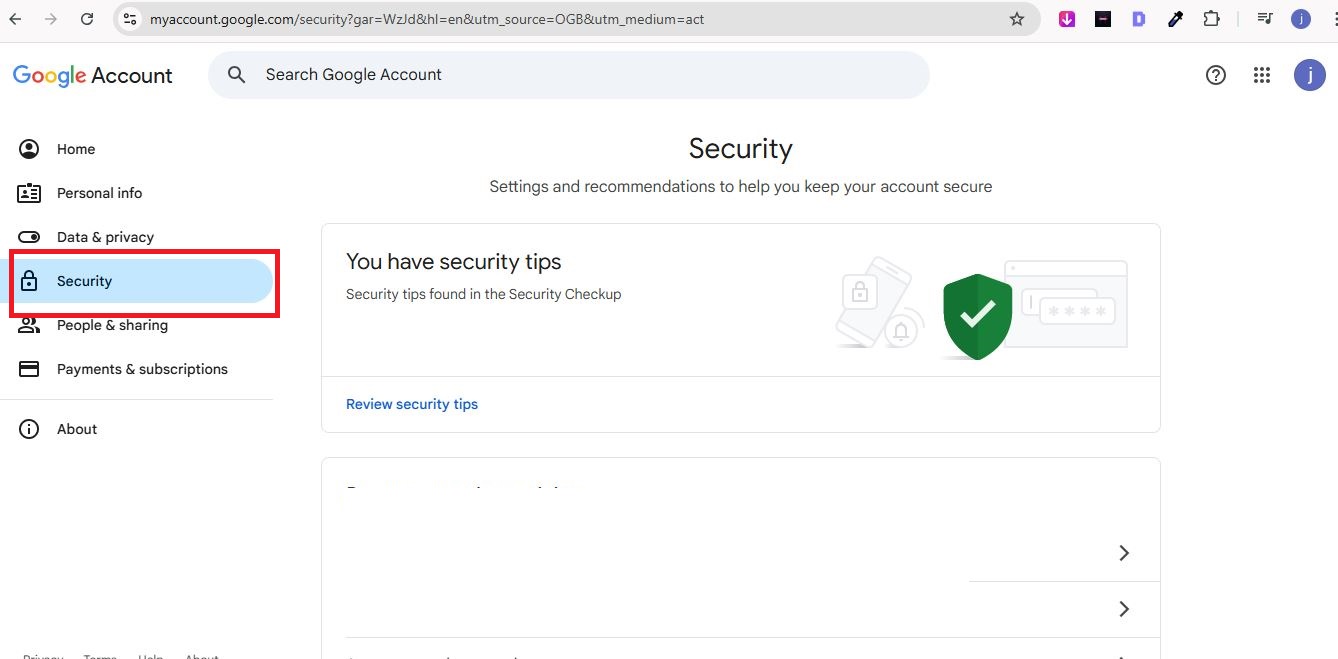This screenshot has width=1338, height=659.
Task: Expand the first chevron in the lower card
Action: 1123,552
